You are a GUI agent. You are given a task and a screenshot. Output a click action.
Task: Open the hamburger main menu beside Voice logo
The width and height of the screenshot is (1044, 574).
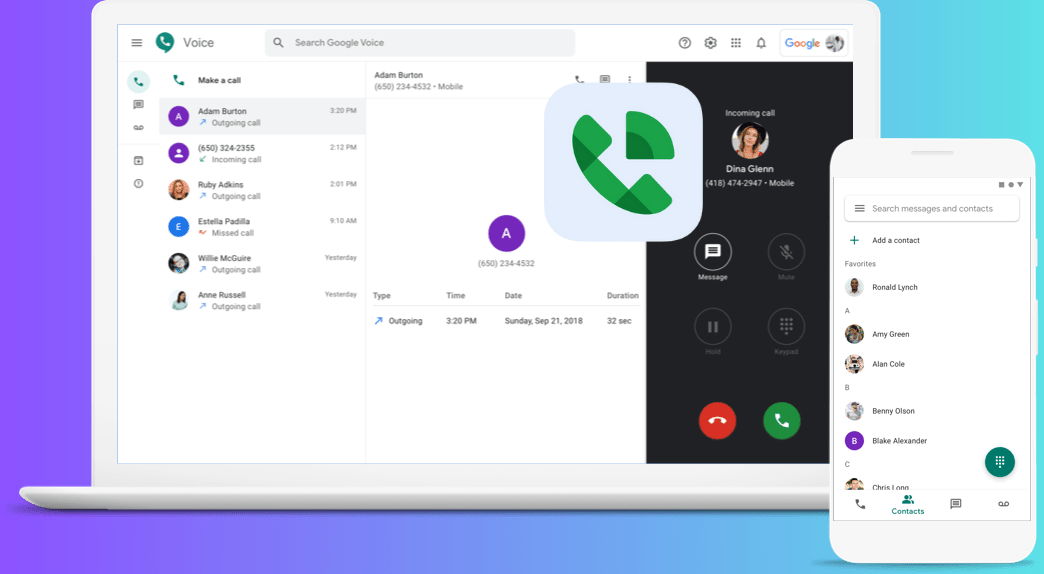tap(137, 43)
